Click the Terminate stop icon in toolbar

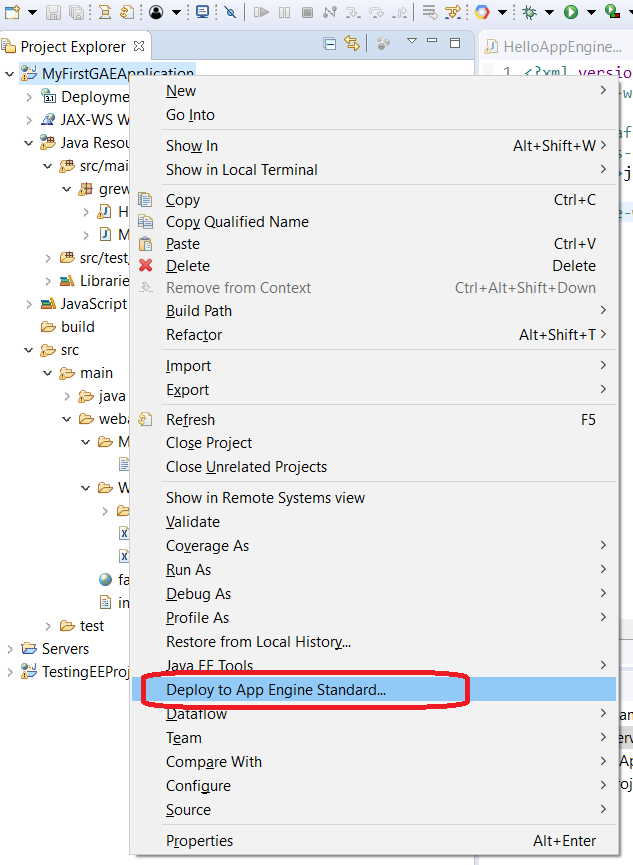(x=307, y=12)
